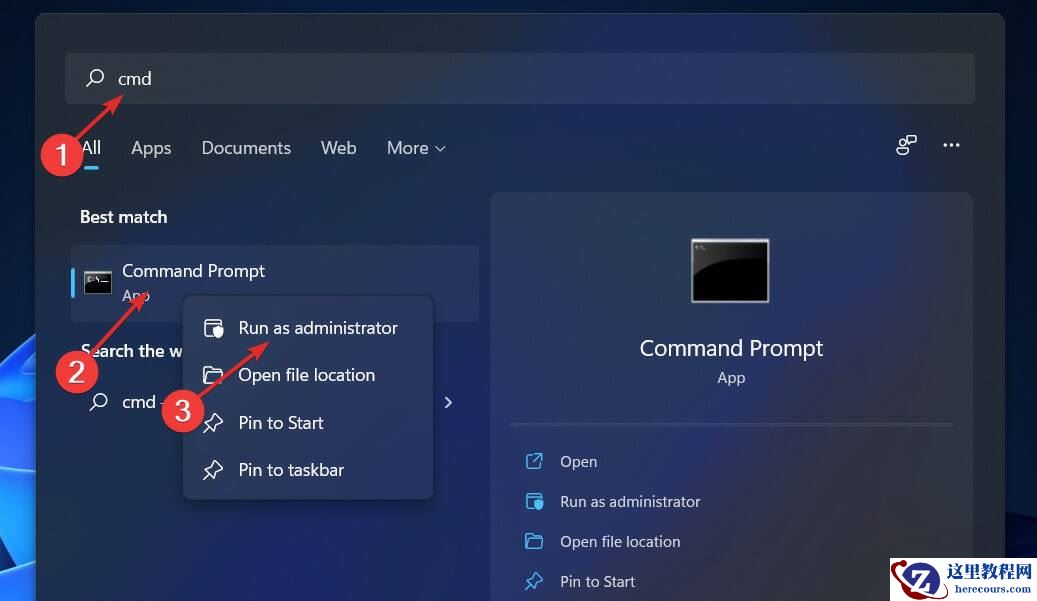Click the Command Prompt thumbnail in search results
Image resolution: width=1037 pixels, height=601 pixels.
pos(97,282)
